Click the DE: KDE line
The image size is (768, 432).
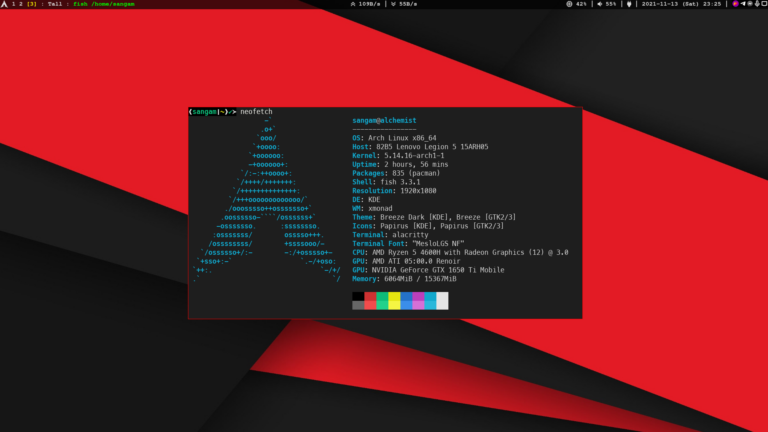click(366, 200)
